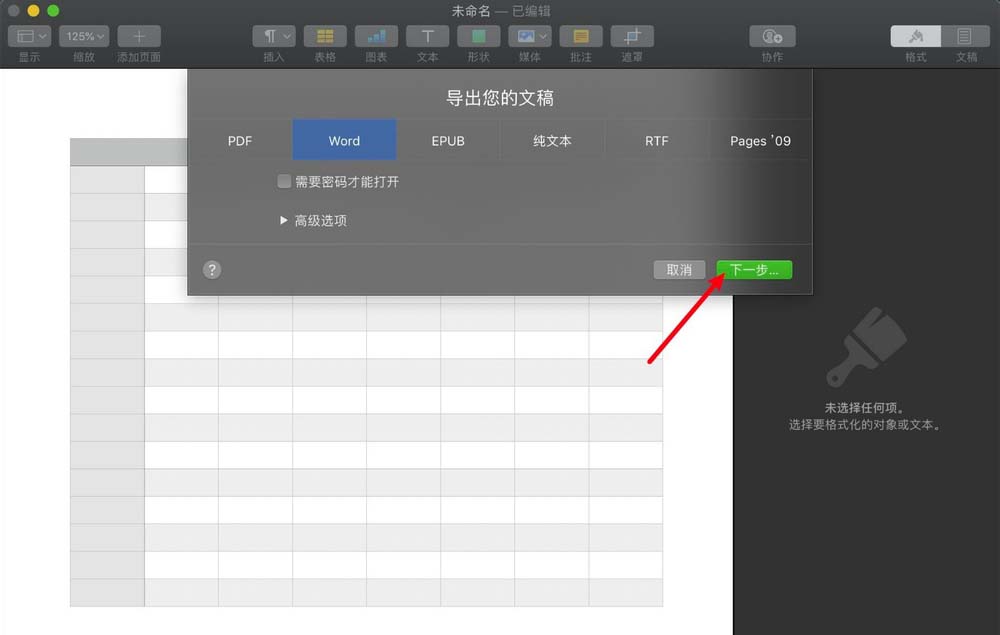Click the green fullscreen window button
The width and height of the screenshot is (1000, 635).
coord(53,10)
